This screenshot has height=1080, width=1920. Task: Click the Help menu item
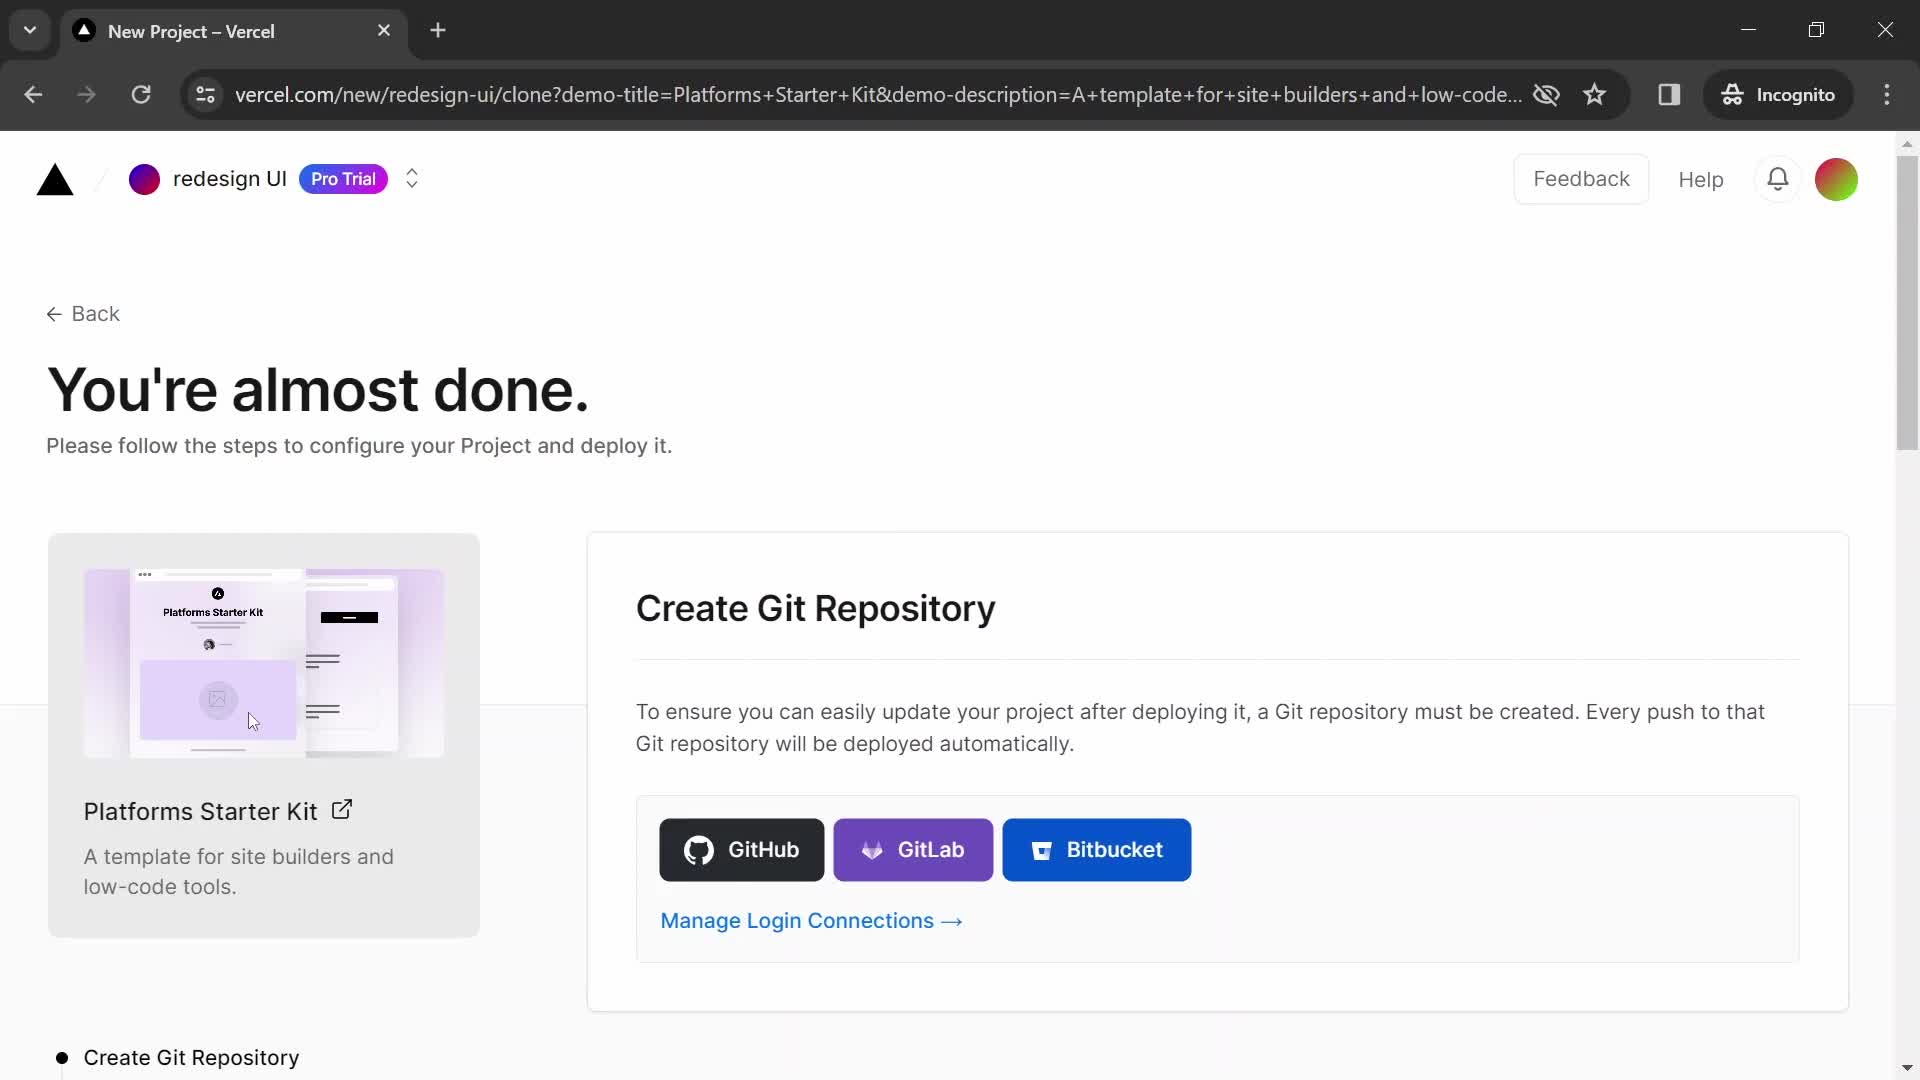(1701, 179)
